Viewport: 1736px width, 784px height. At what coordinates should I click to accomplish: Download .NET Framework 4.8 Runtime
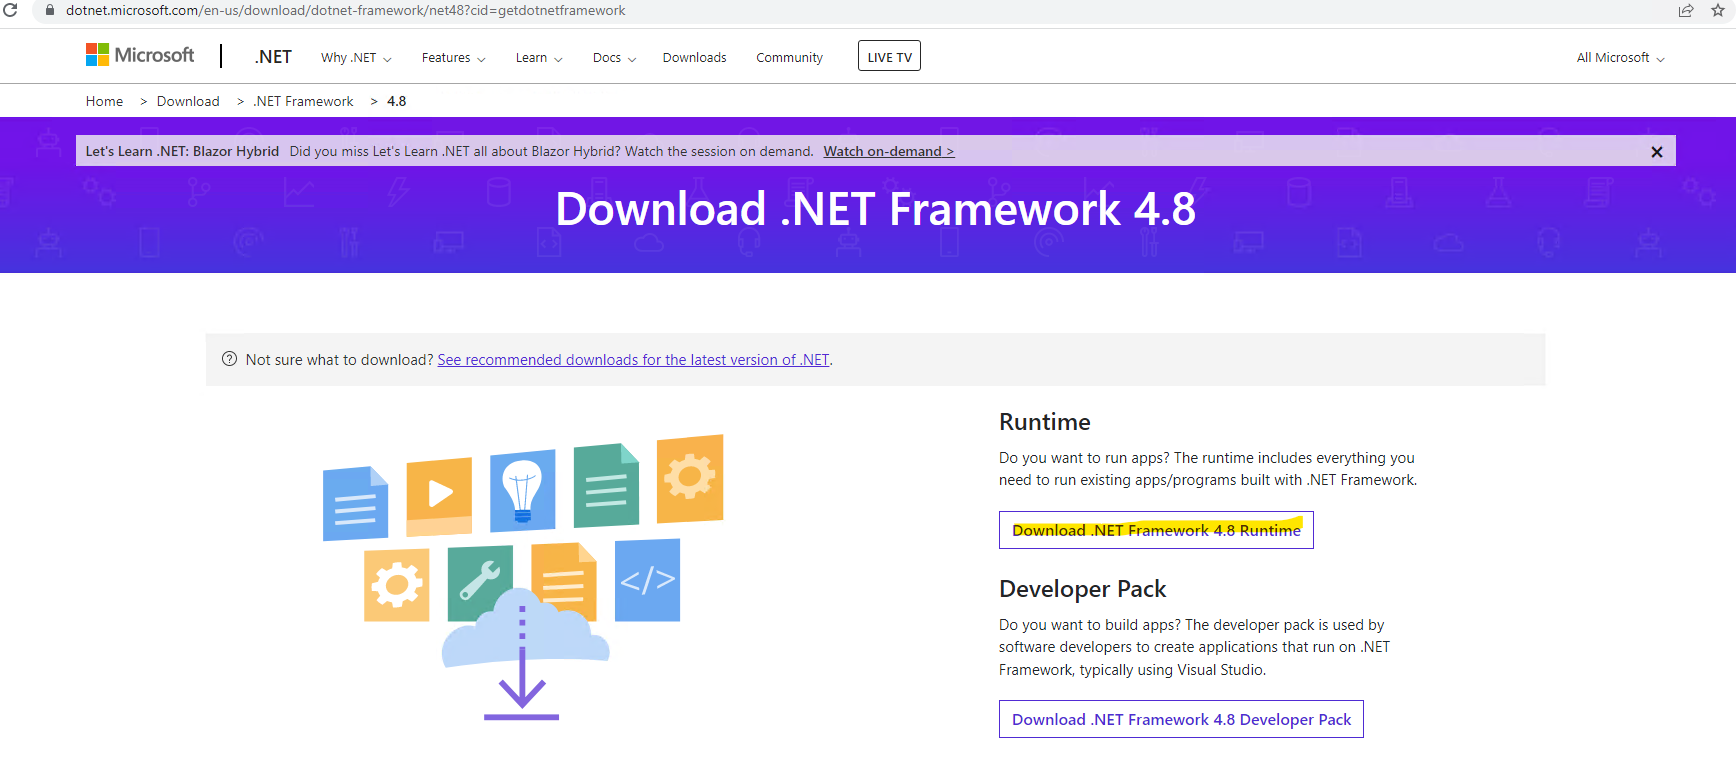[x=1156, y=530]
